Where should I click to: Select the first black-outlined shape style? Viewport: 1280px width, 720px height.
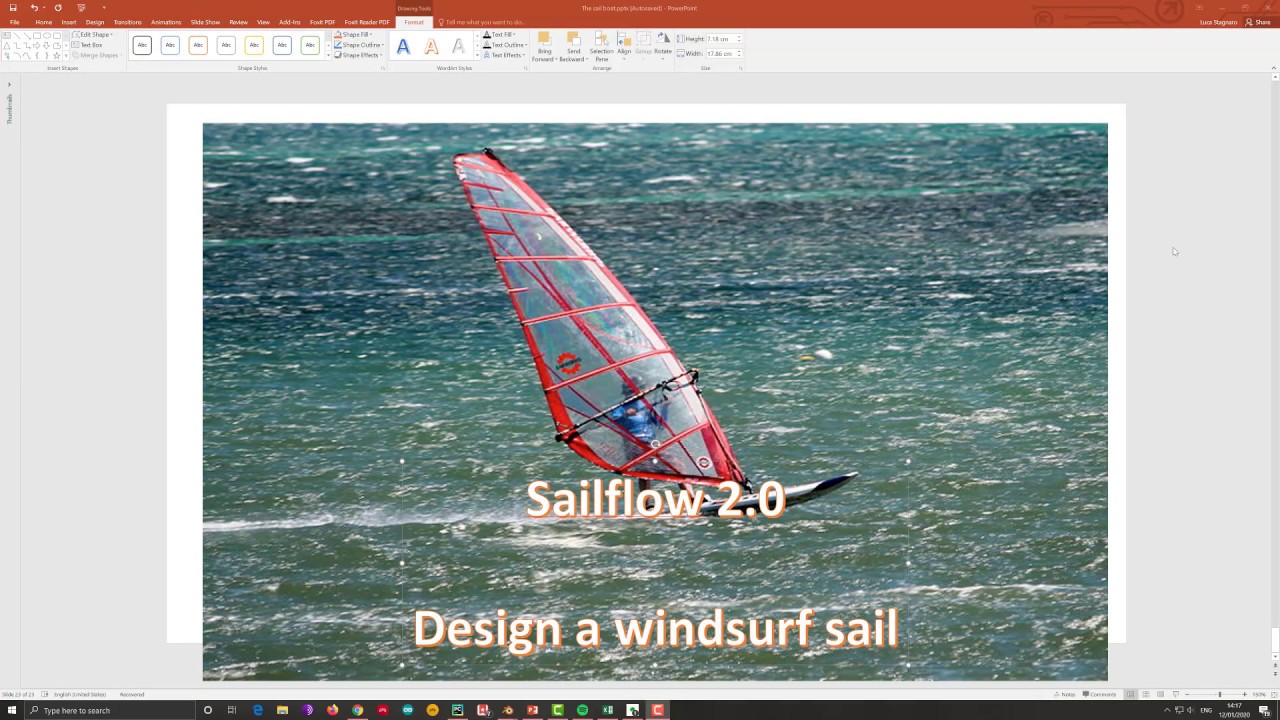click(142, 45)
